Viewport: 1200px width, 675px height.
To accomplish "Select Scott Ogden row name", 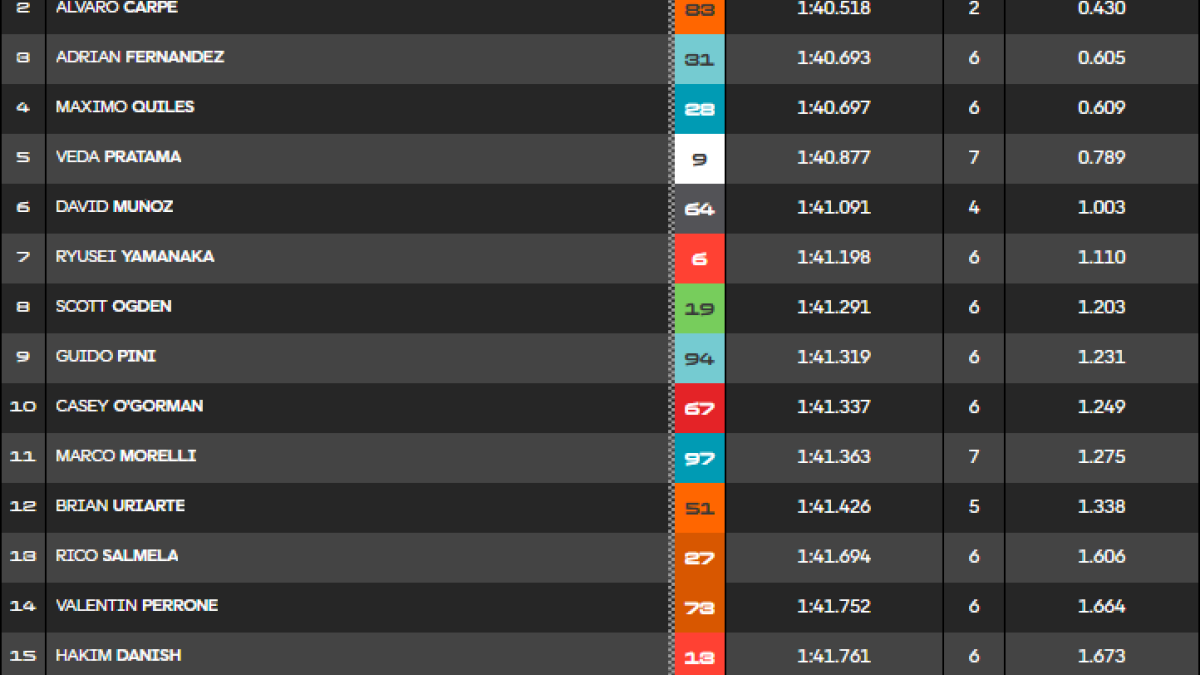I will pyautogui.click(x=113, y=306).
